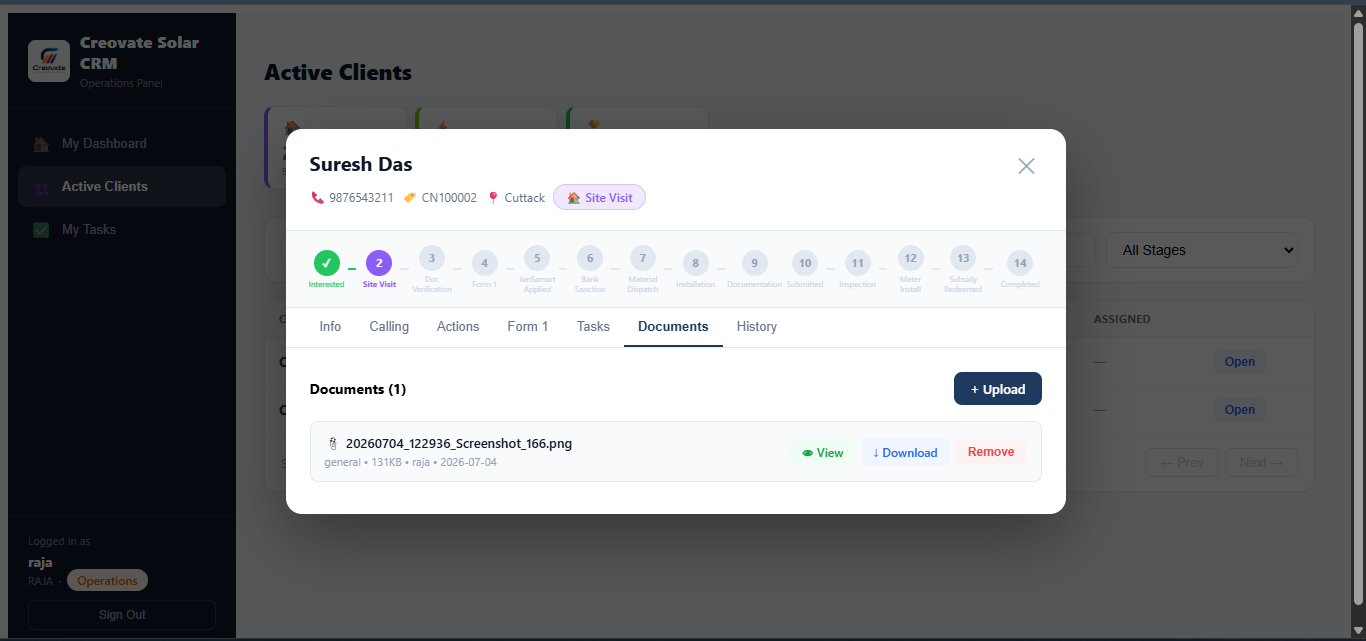Select the Documents tab
Image resolution: width=1366 pixels, height=641 pixels.
click(x=673, y=327)
